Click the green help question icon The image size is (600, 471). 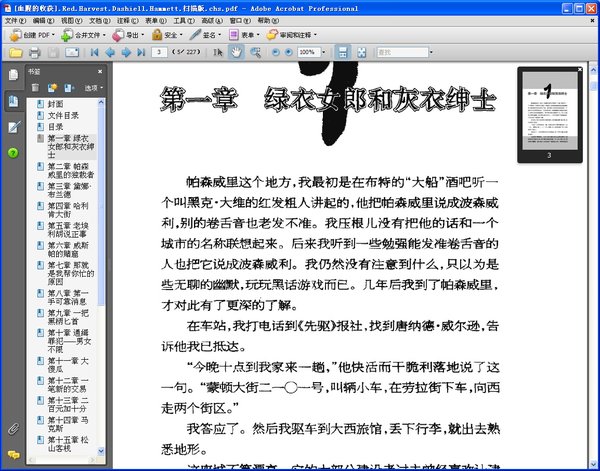(13, 153)
